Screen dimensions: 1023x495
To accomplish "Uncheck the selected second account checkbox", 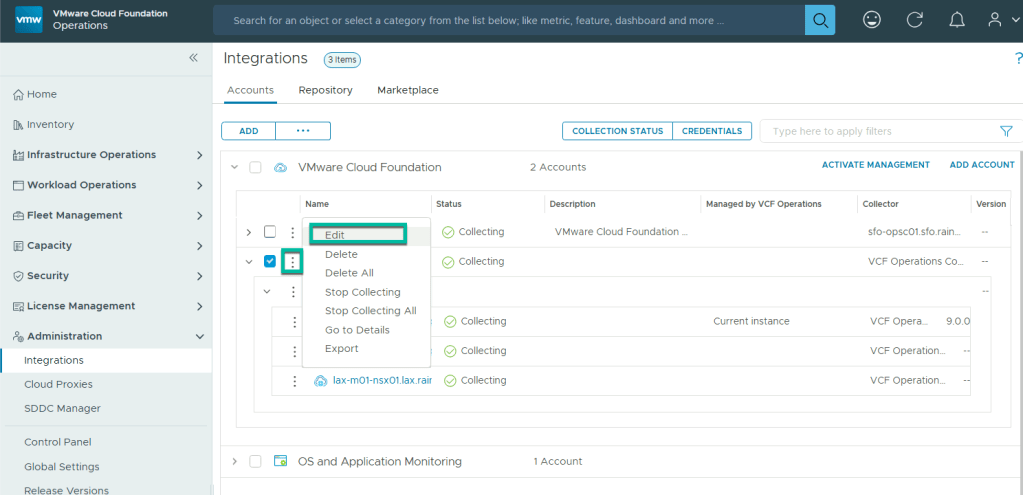I will pyautogui.click(x=270, y=262).
